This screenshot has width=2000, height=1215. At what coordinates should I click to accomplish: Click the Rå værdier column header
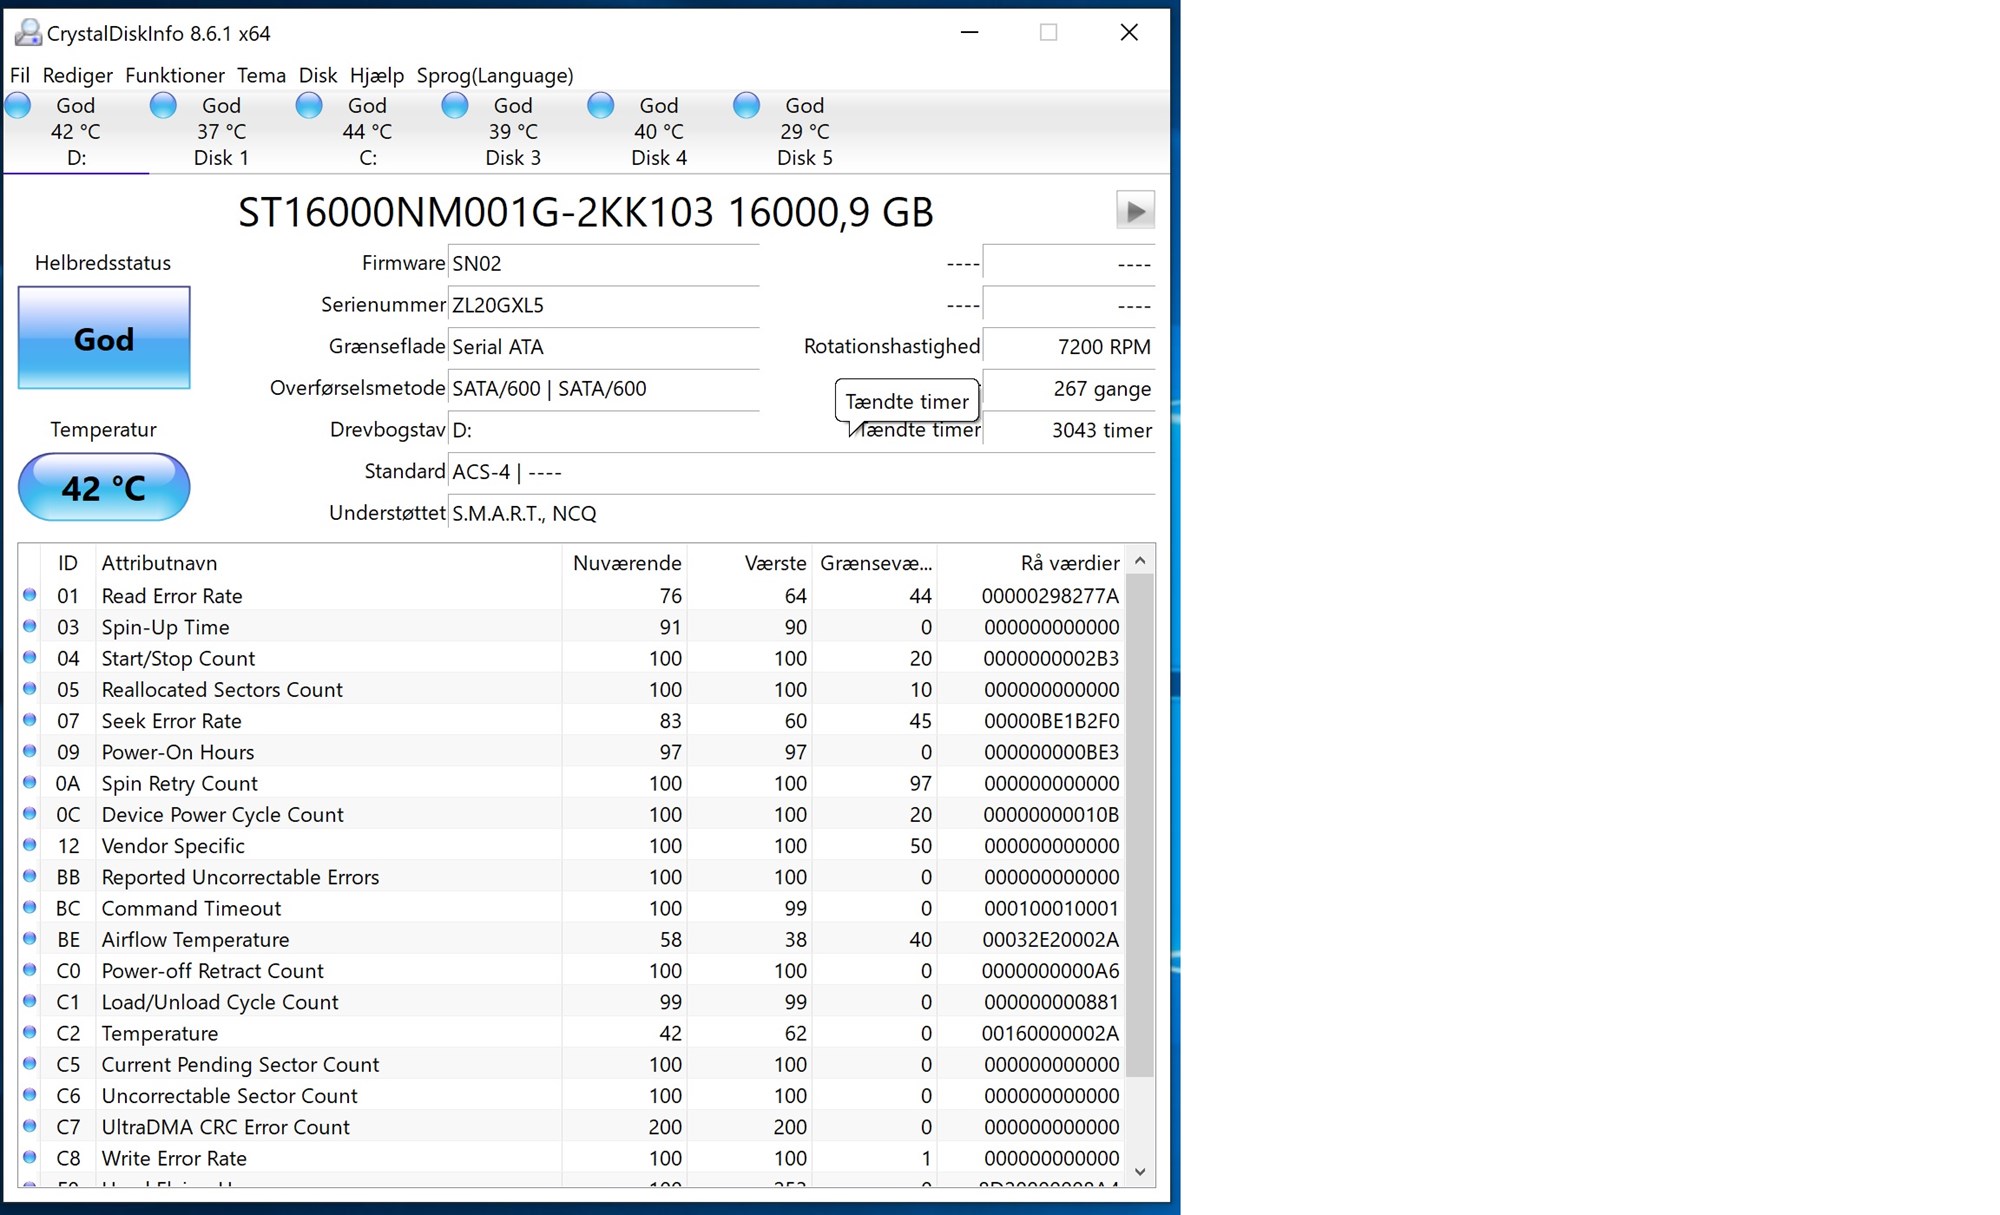[1031, 563]
